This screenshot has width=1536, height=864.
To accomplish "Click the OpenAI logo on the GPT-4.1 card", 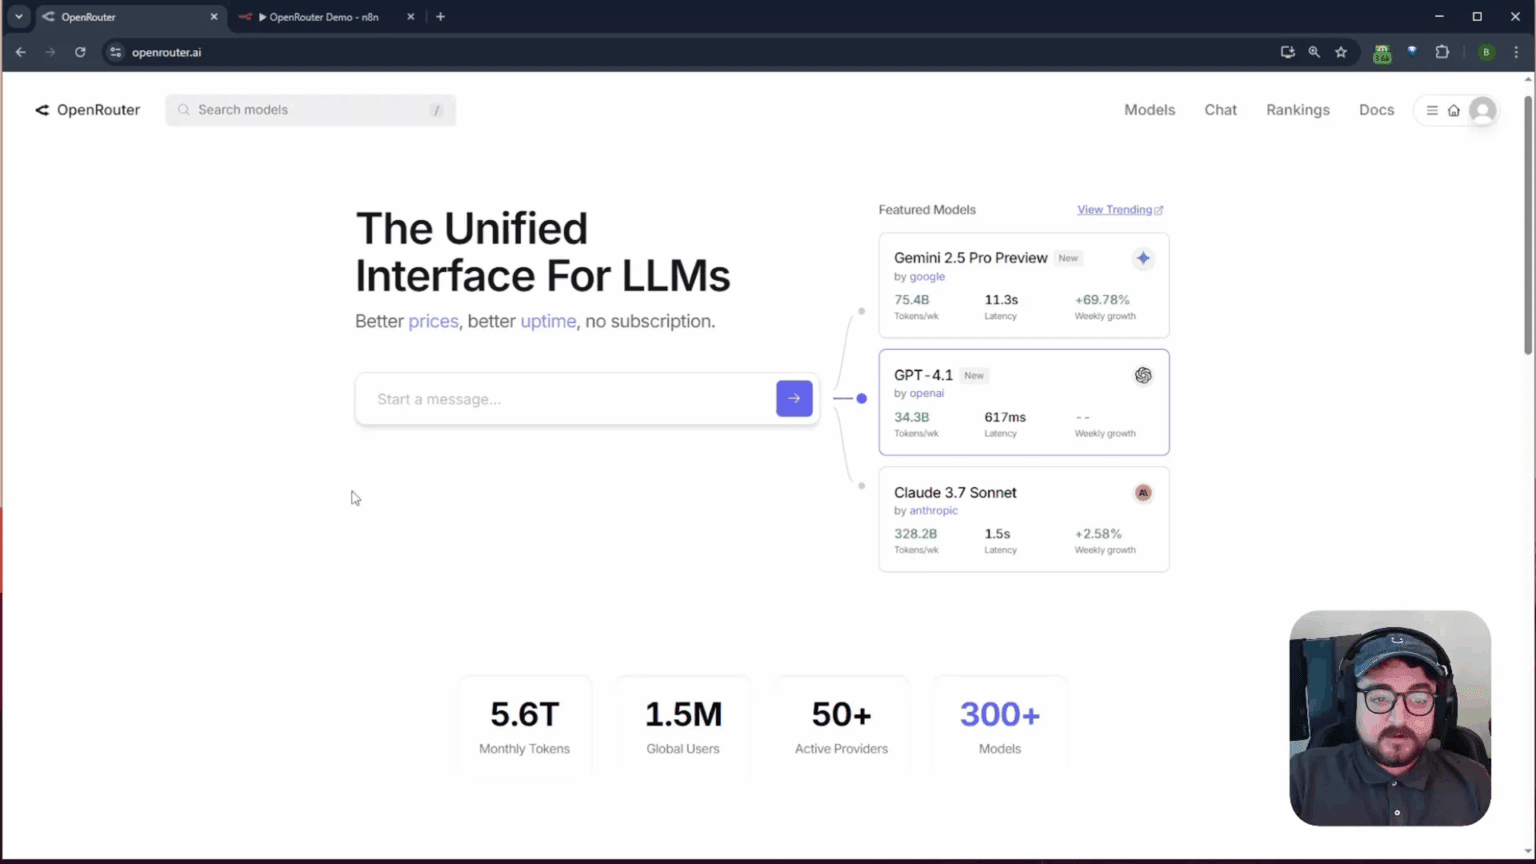I will coord(1142,375).
